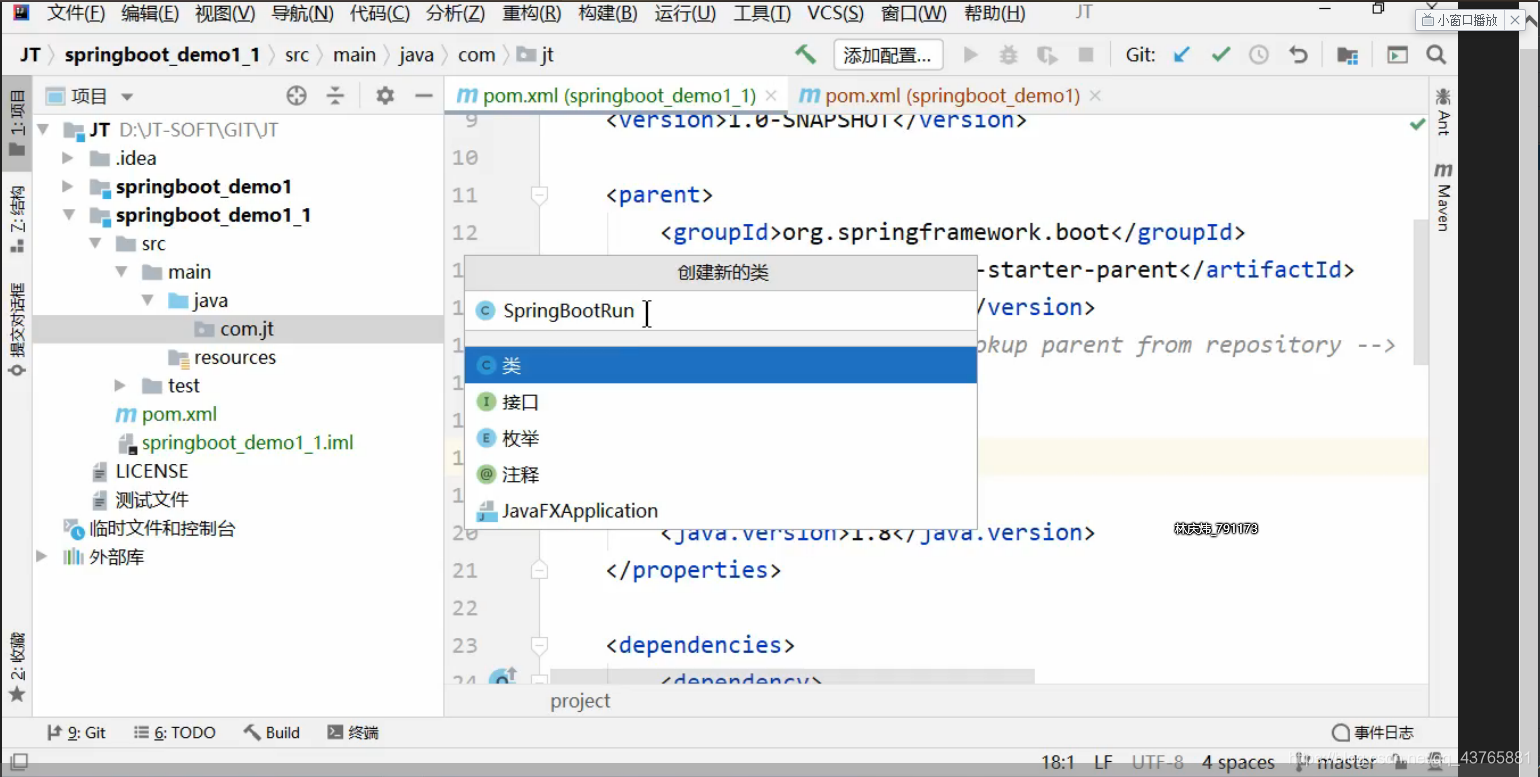
Task: Collapse the springboot_demo1_1 module
Action: click(68, 215)
